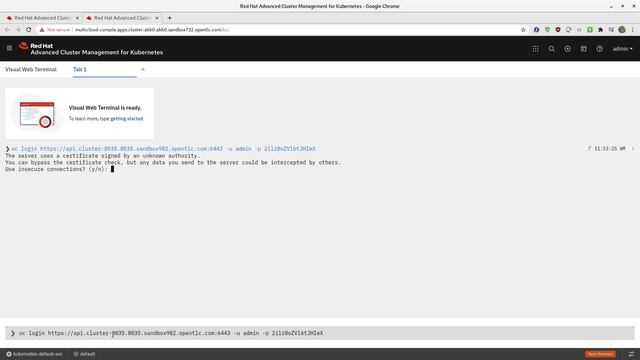Click the screenshot icon beside 11:53:25 AM
640x360 pixels.
[589, 149]
